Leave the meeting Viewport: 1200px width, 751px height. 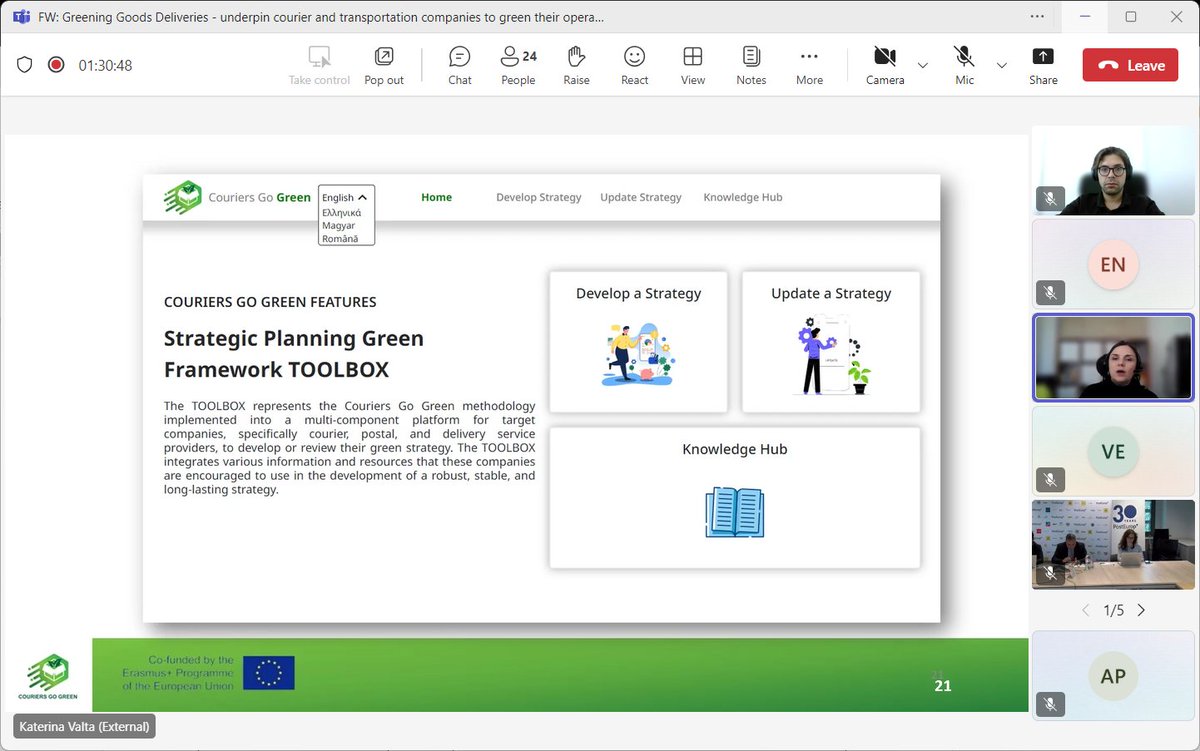[x=1130, y=65]
